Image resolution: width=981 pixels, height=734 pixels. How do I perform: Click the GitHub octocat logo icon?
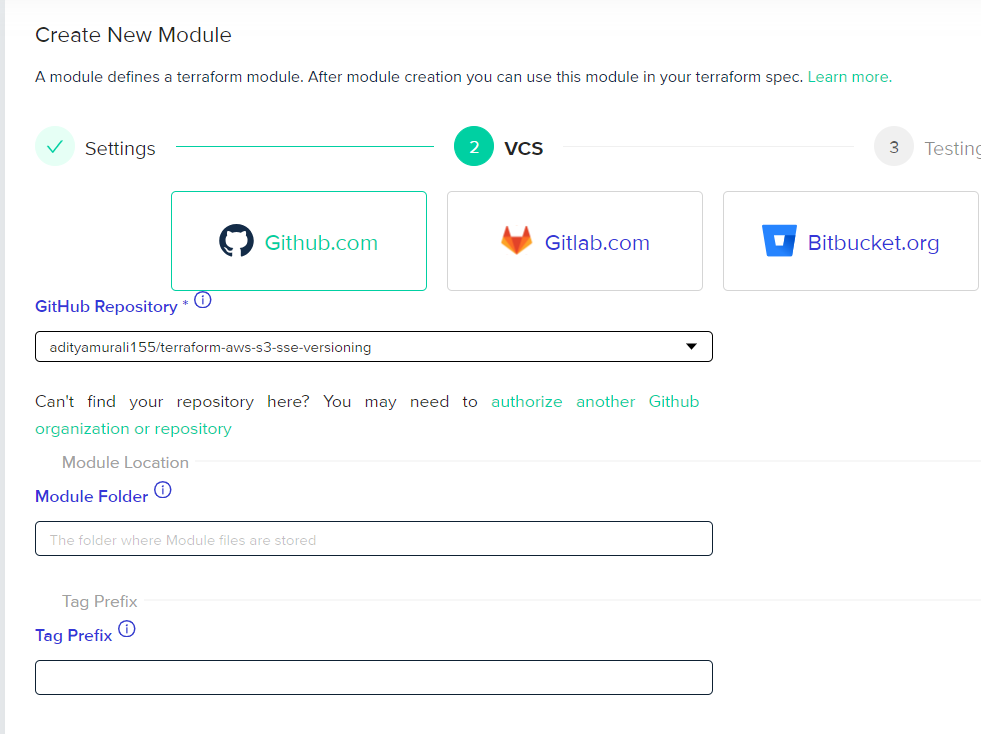[x=236, y=241]
